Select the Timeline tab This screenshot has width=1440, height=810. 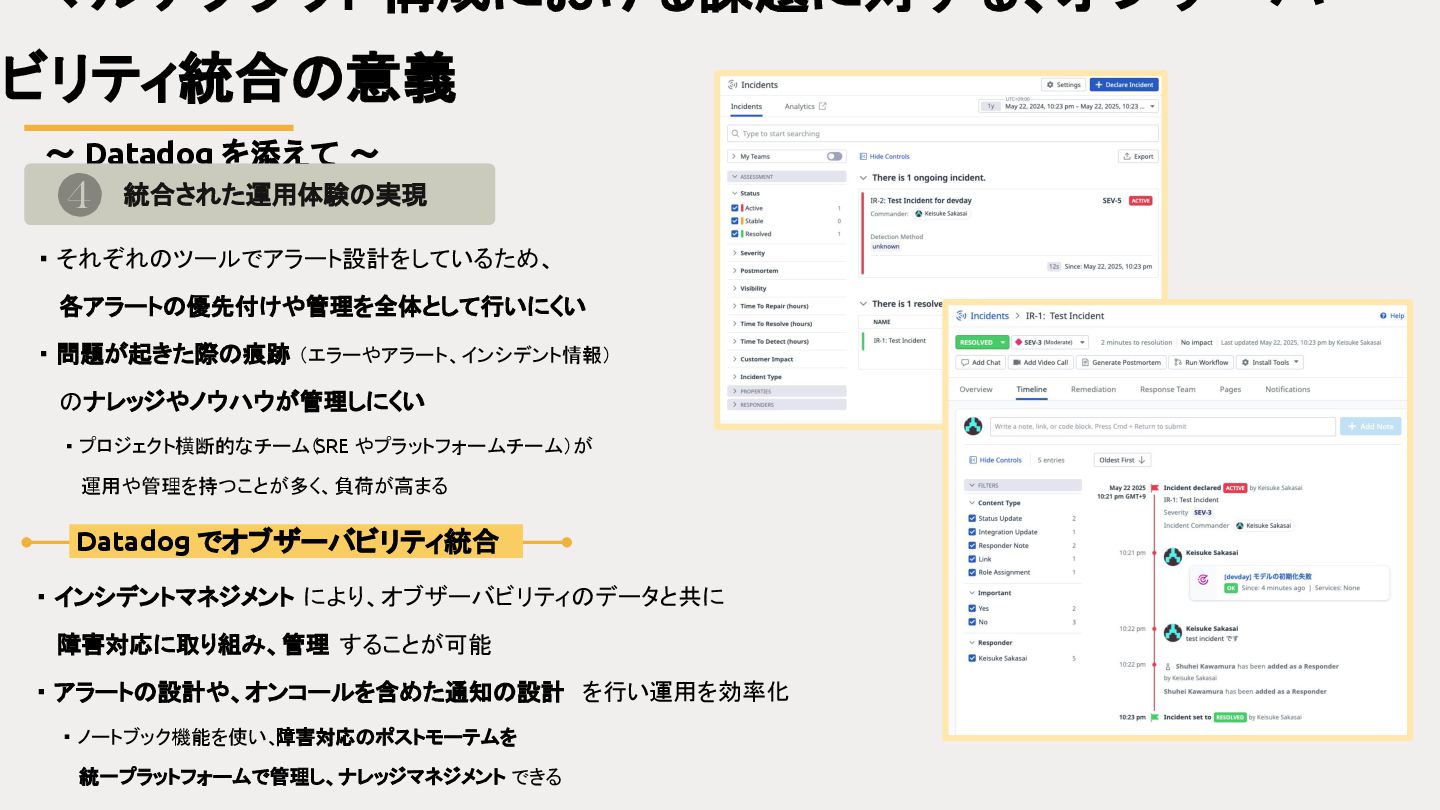(1031, 389)
